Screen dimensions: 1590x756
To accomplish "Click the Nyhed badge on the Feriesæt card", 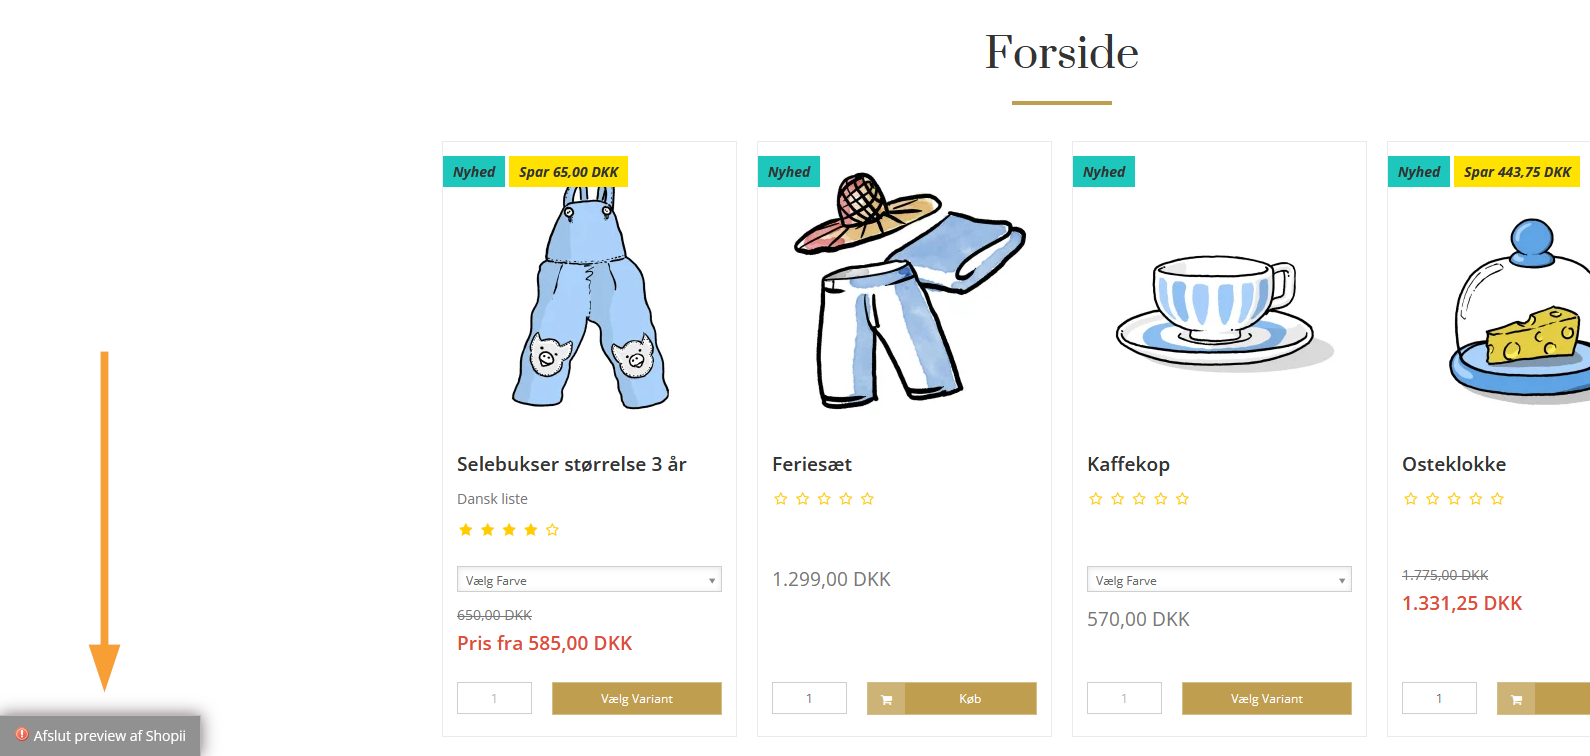I will pos(788,171).
